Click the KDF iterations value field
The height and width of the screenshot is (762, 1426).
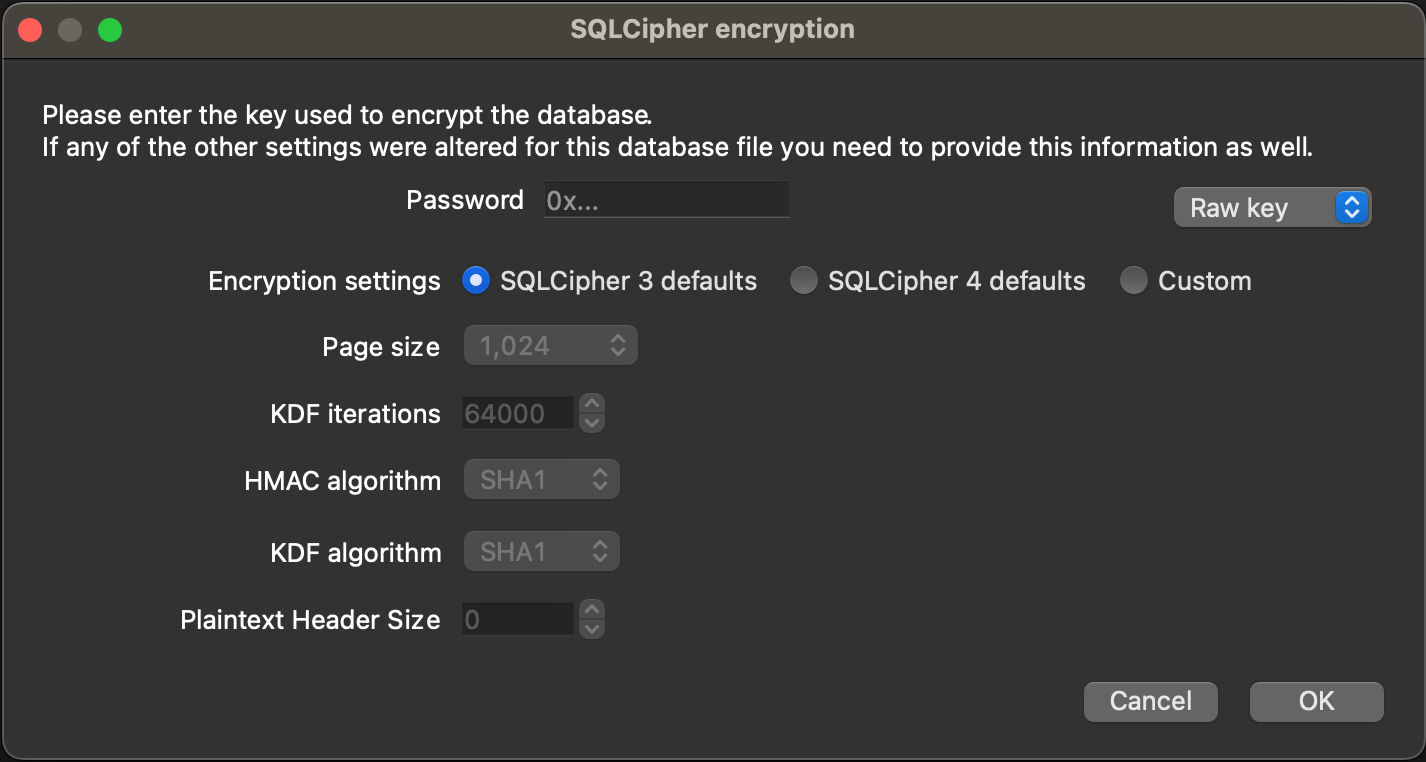point(517,414)
